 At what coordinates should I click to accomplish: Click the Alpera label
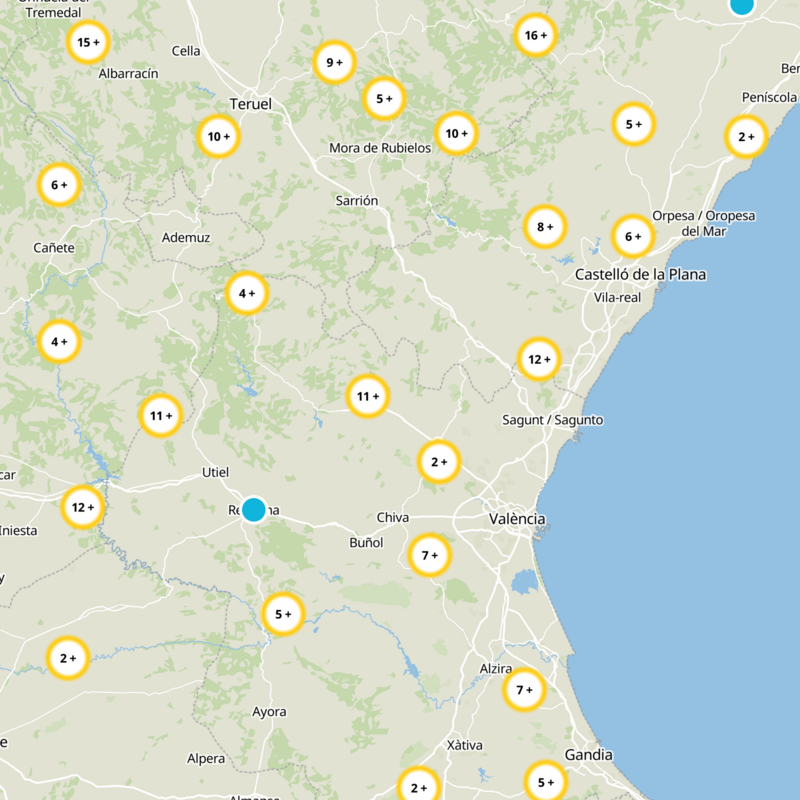206,759
